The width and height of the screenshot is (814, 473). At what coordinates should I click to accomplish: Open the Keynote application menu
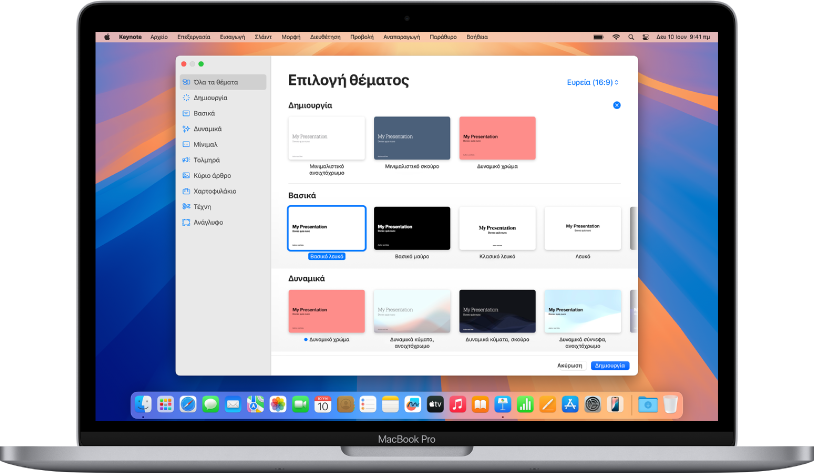(x=130, y=37)
